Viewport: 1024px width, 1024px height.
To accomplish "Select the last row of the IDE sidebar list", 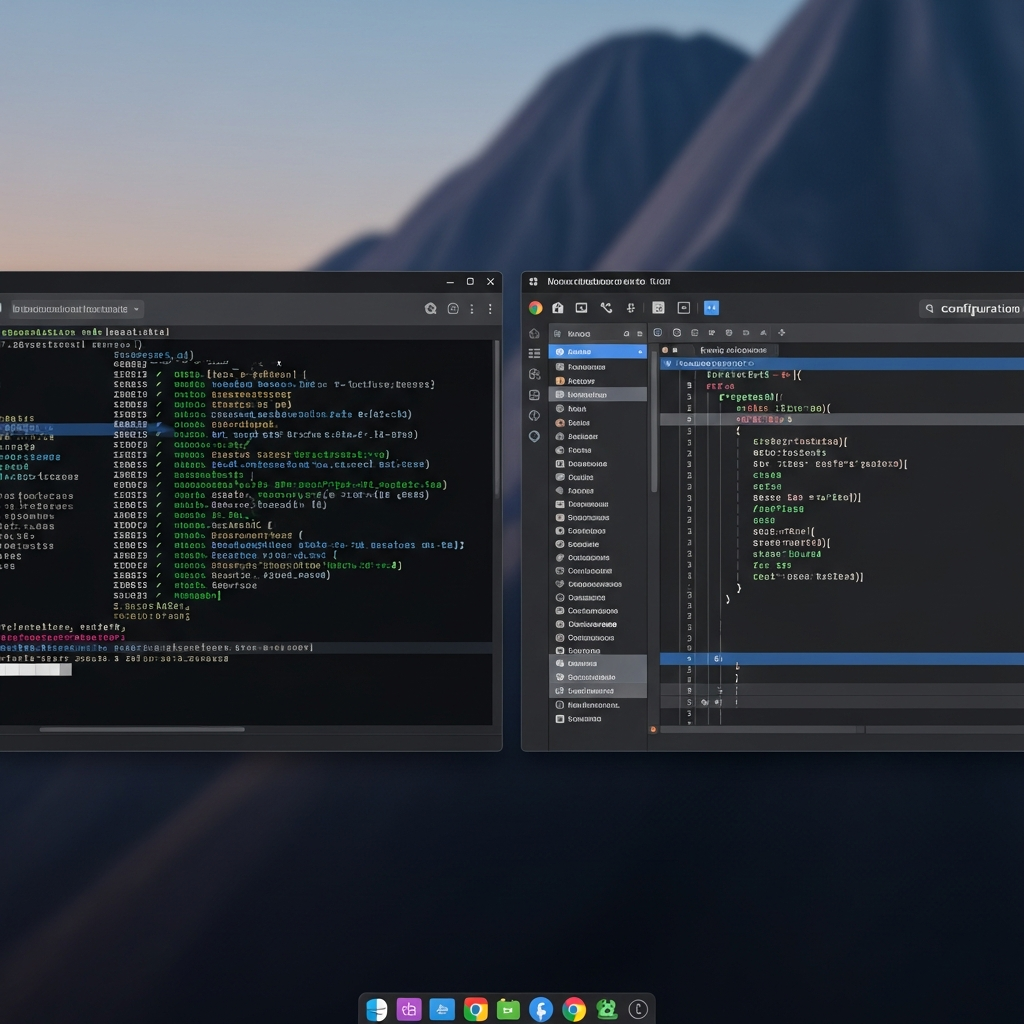I will coord(598,719).
